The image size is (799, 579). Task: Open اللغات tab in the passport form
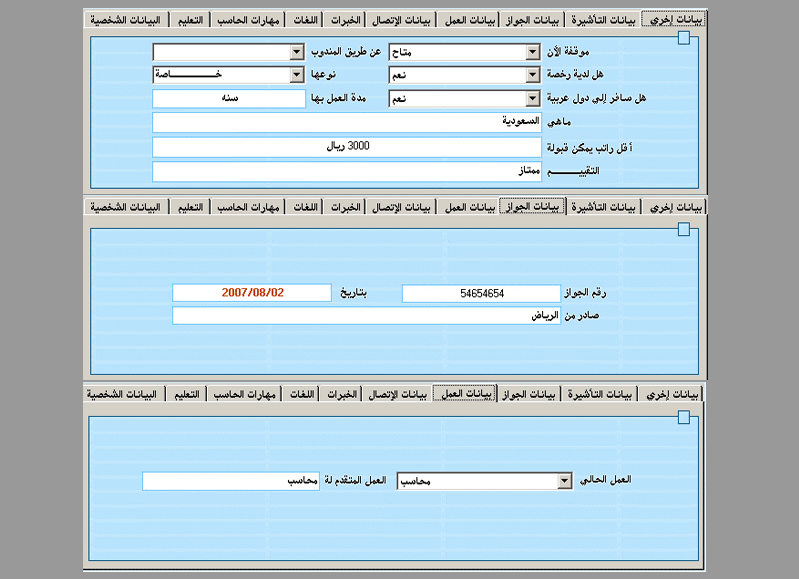coord(305,207)
